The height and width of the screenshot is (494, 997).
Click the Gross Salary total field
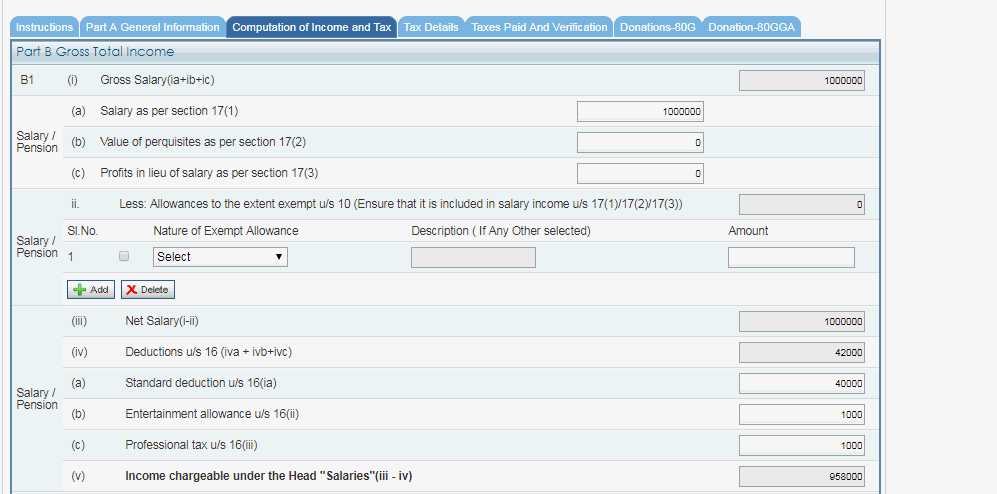(801, 82)
